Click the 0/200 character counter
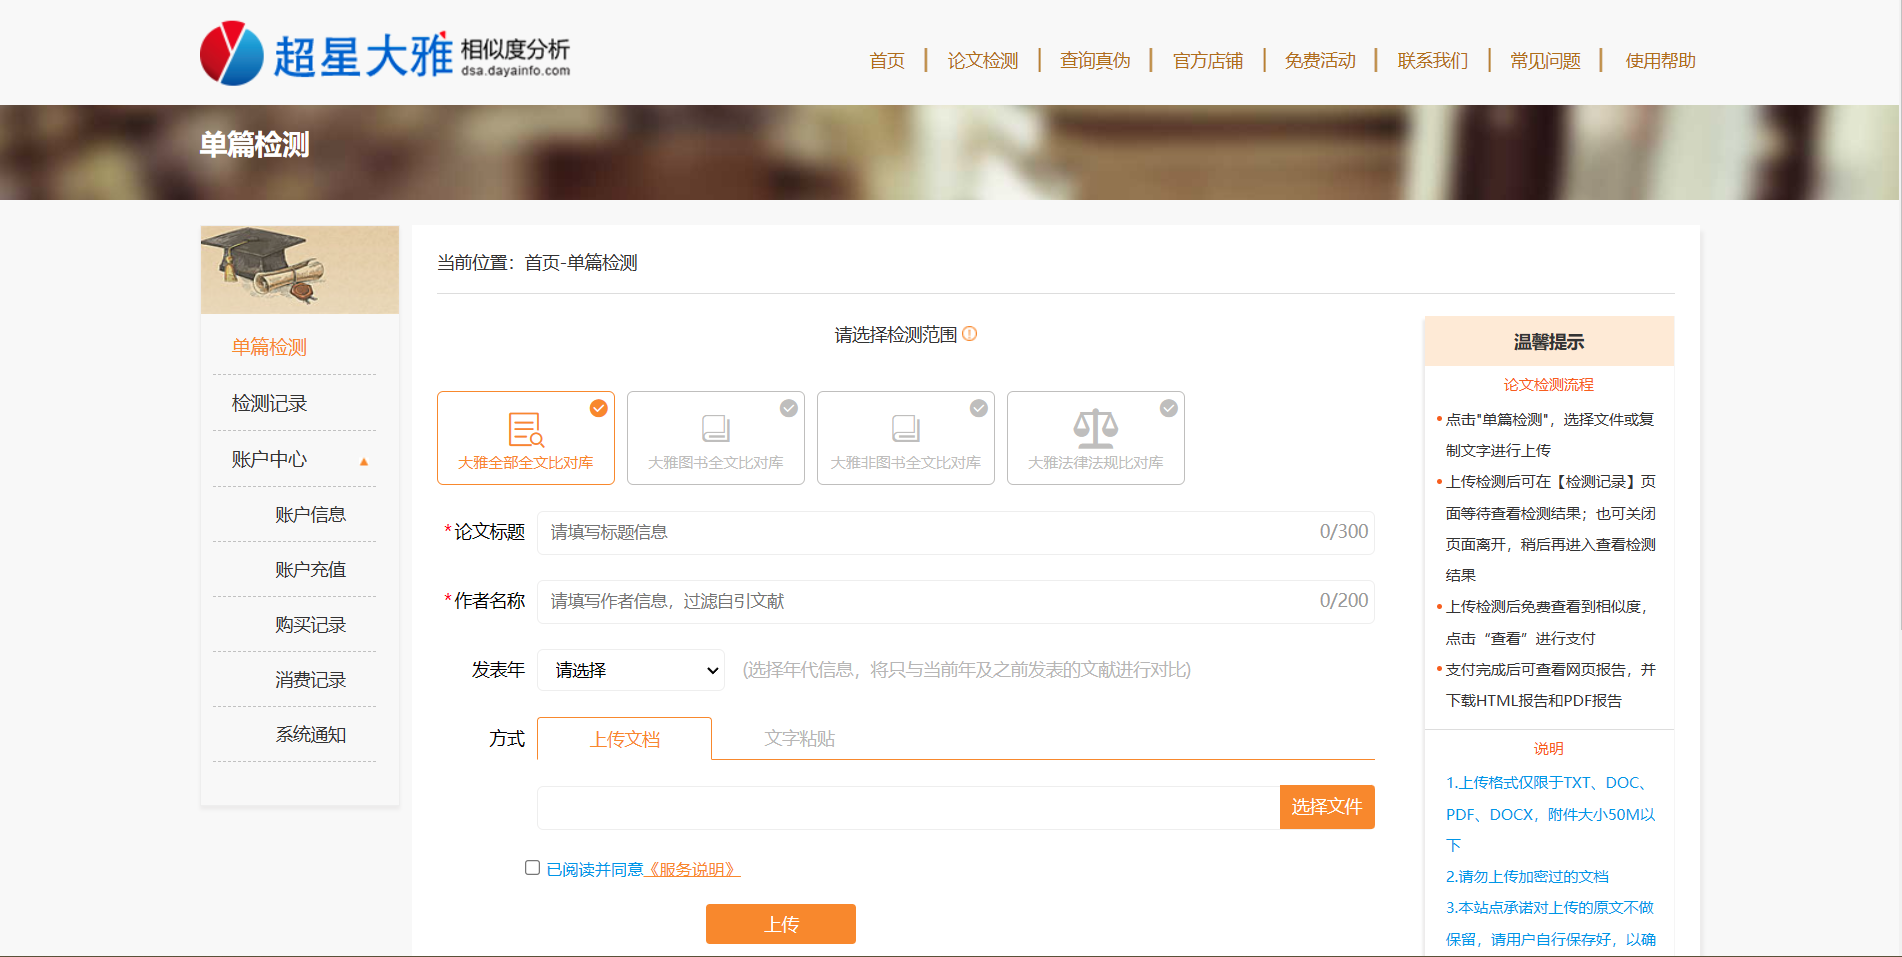 pyautogui.click(x=1344, y=601)
